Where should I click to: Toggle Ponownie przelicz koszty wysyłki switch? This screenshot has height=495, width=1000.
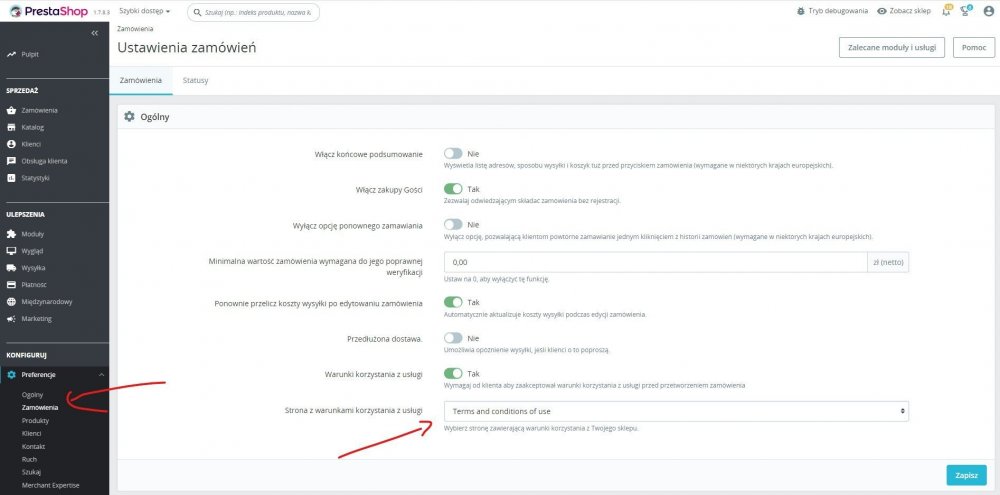453,302
